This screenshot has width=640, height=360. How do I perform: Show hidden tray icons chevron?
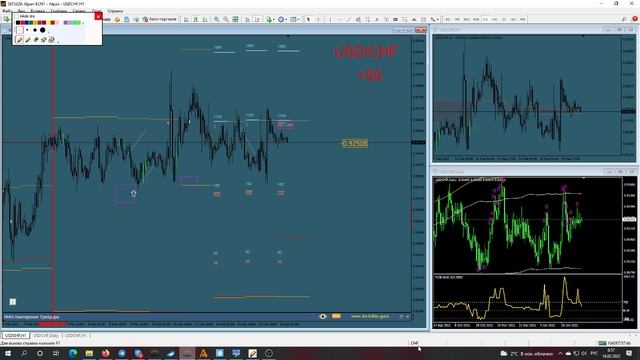coord(560,353)
